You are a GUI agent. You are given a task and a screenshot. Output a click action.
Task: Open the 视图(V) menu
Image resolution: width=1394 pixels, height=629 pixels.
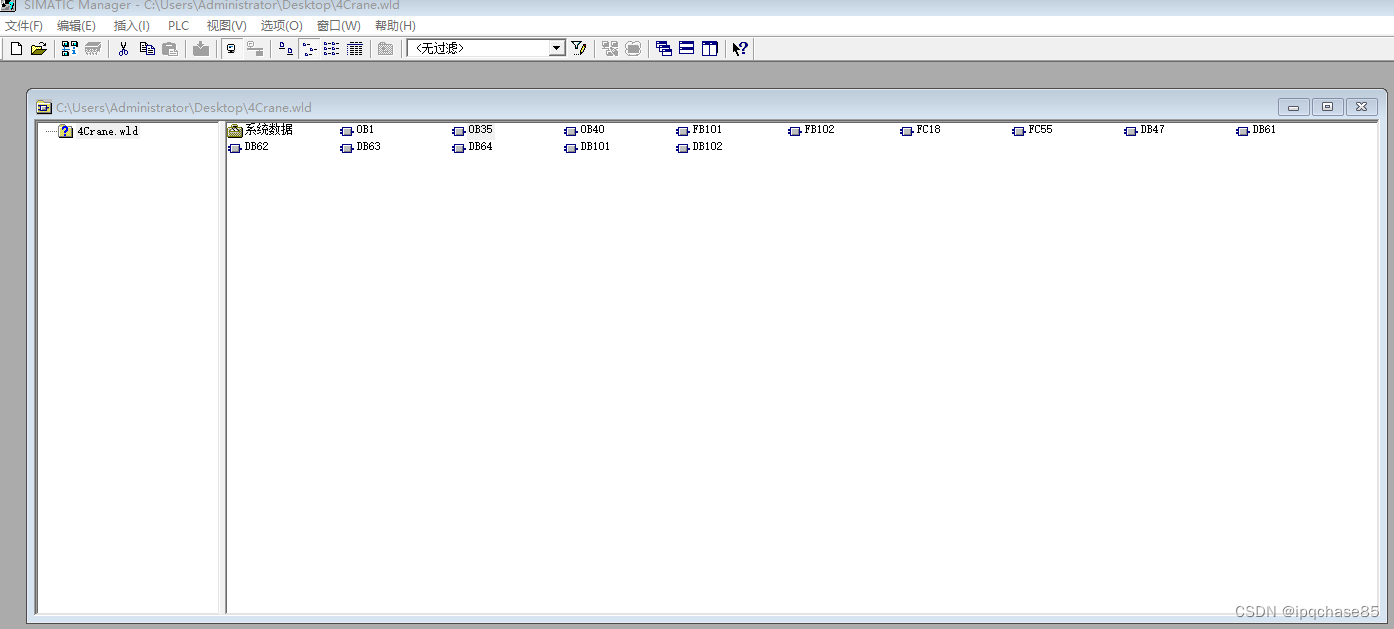[226, 26]
